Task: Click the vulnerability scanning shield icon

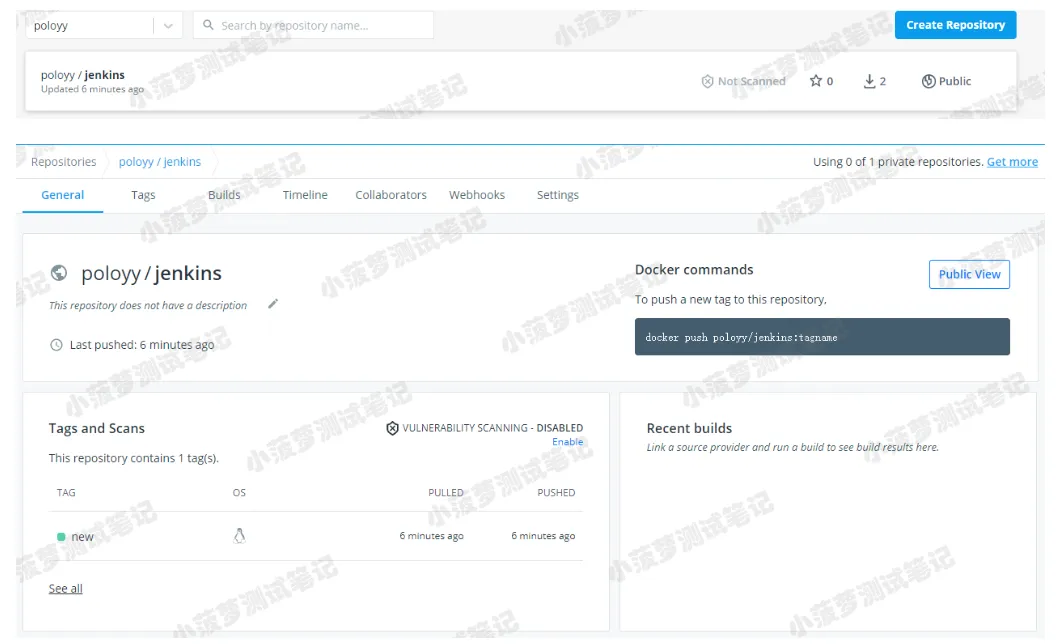Action: (392, 428)
